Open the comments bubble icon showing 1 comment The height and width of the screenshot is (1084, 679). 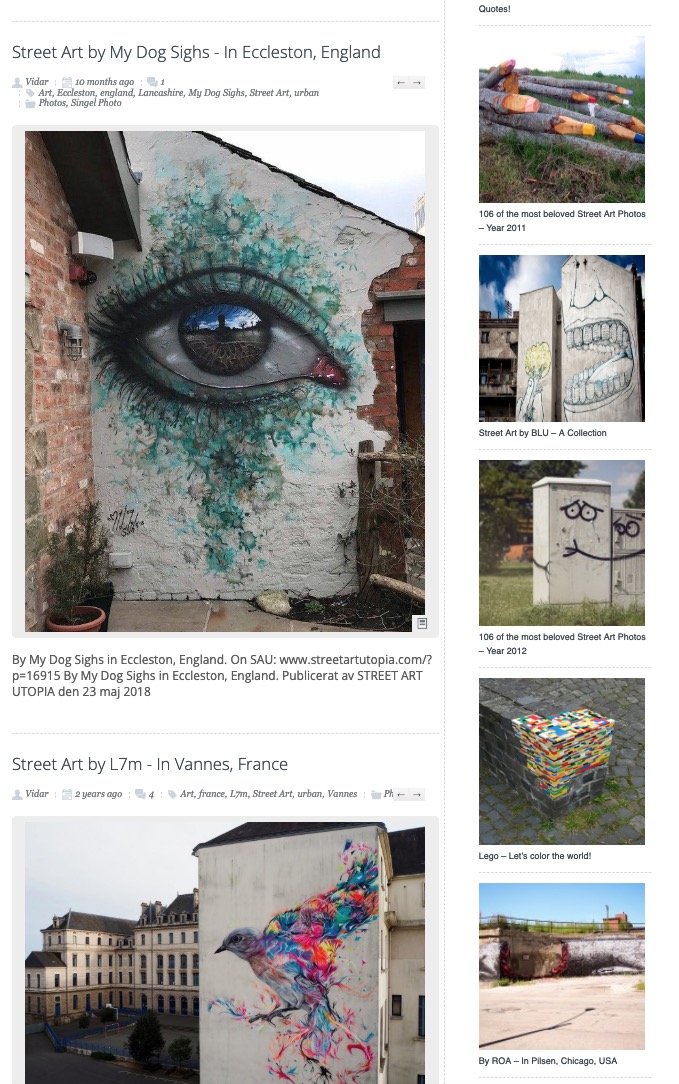(x=152, y=82)
